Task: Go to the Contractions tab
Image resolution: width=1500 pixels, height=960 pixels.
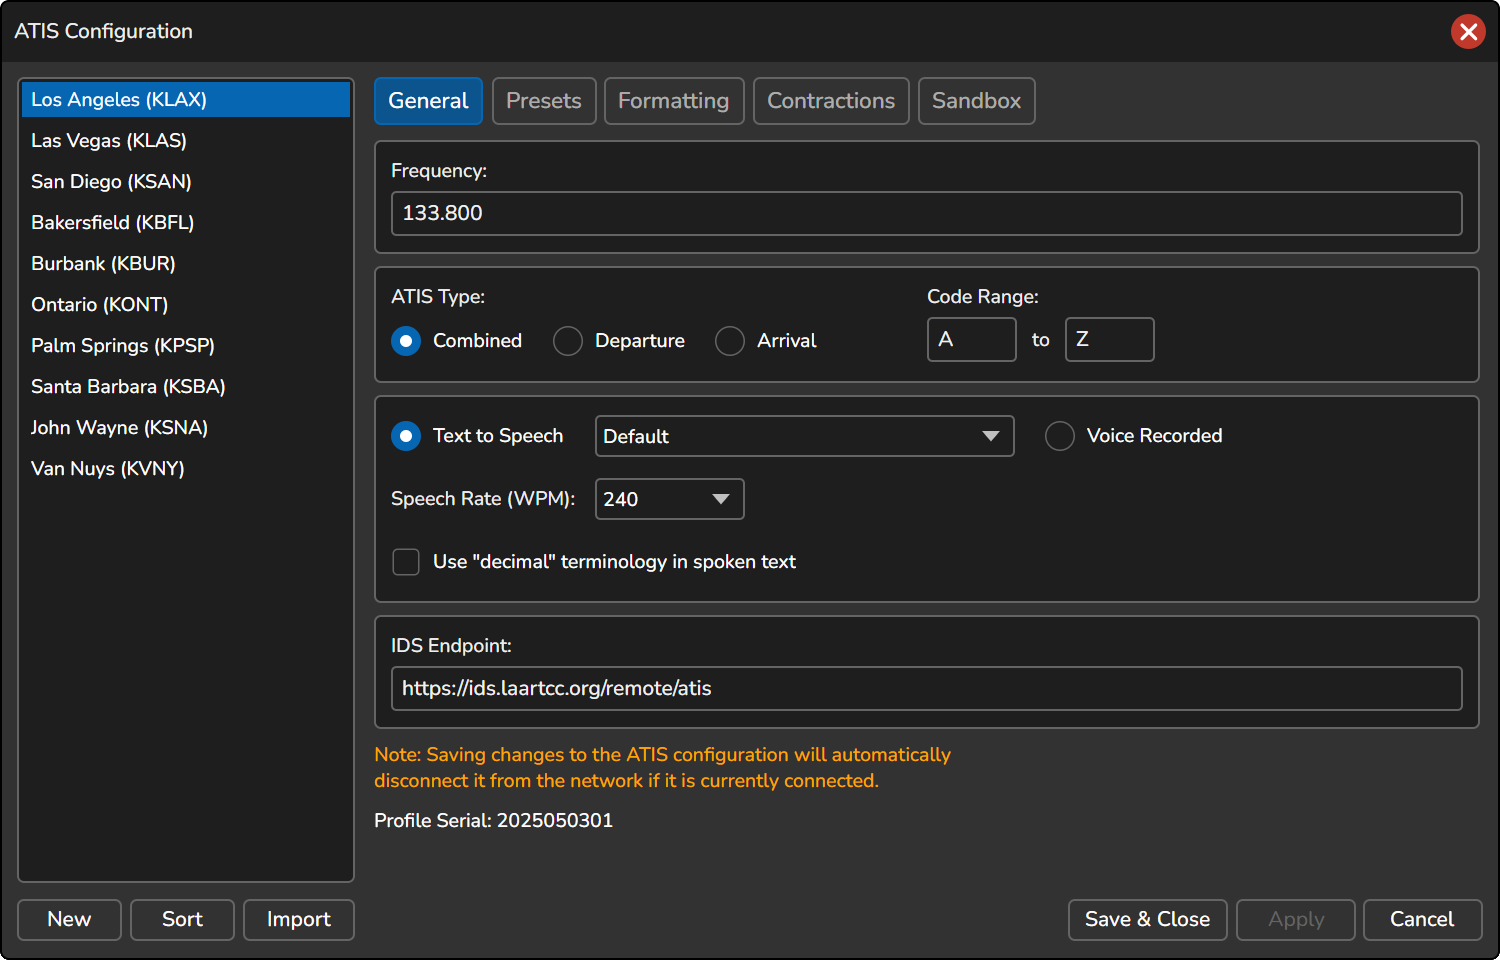Action: point(831,101)
